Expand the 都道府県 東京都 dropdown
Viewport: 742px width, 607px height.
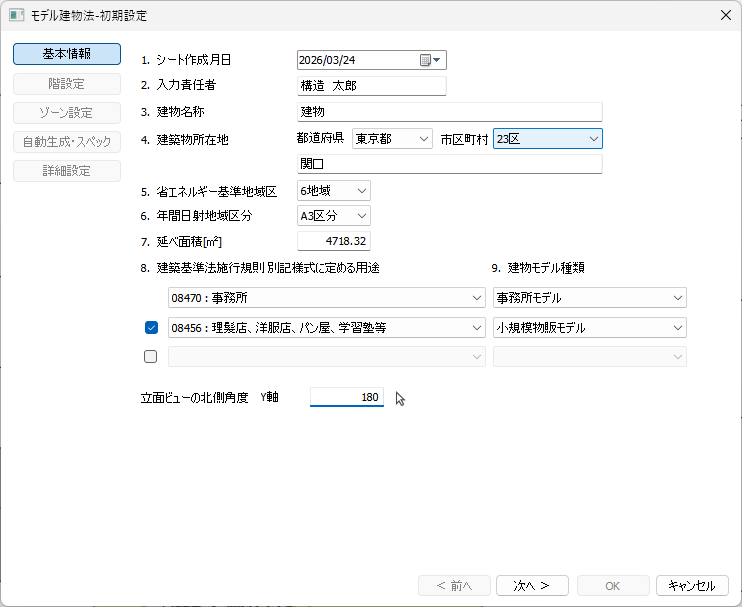coord(392,139)
